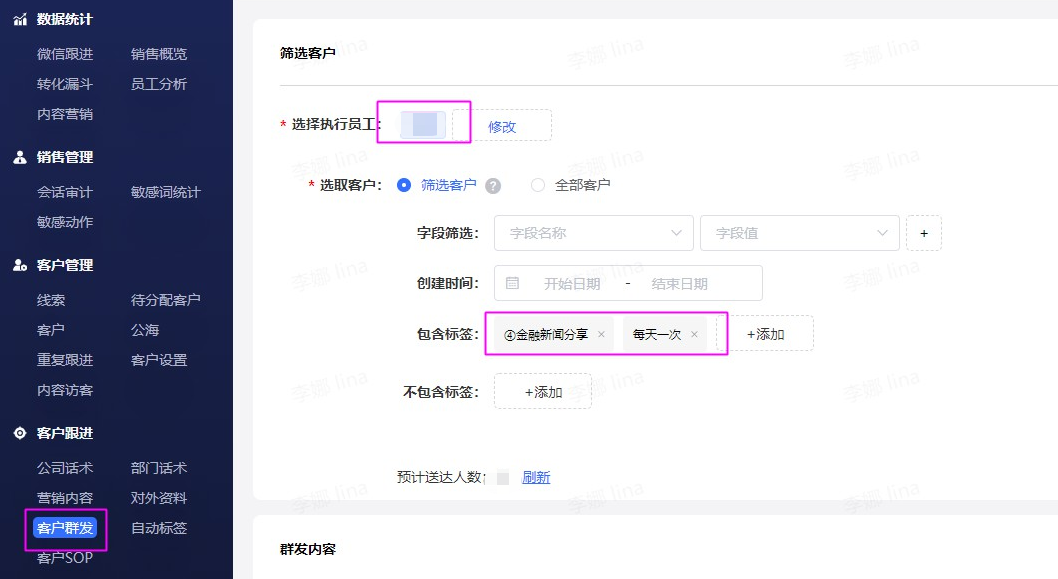This screenshot has height=579, width=1058.
Task: Open 自动标签 in sidebar
Action: click(x=159, y=528)
